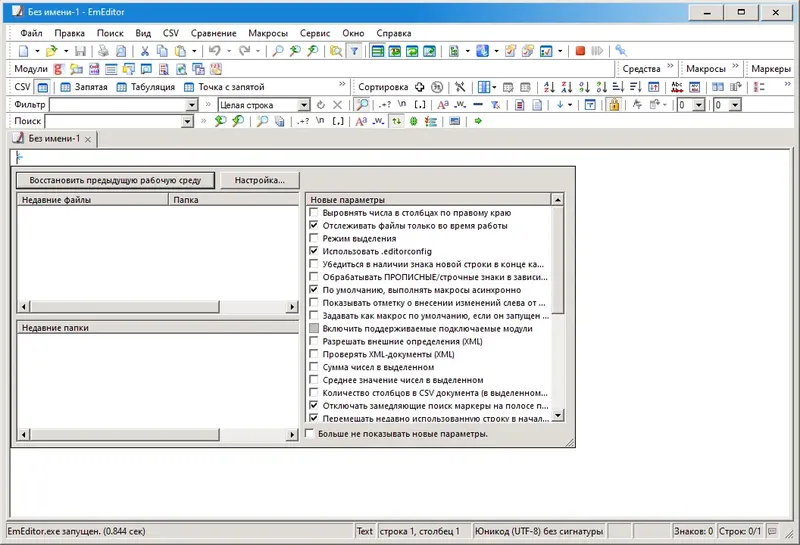
Task: Uncheck 'Использовать .editorconfig'
Action: click(314, 251)
